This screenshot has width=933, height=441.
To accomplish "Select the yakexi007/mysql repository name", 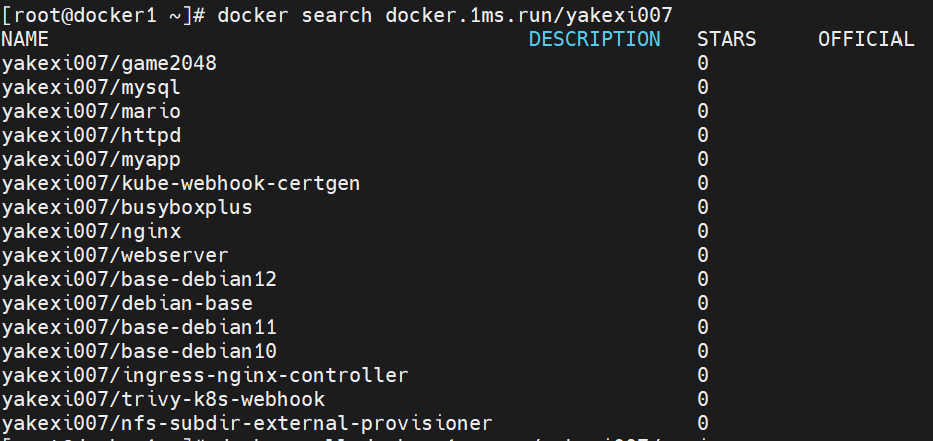I will point(91,87).
